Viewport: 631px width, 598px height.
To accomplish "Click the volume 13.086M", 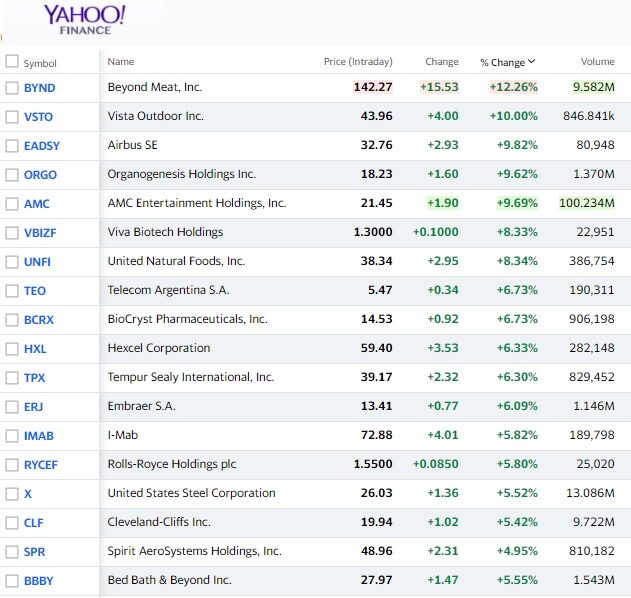I will tap(590, 493).
